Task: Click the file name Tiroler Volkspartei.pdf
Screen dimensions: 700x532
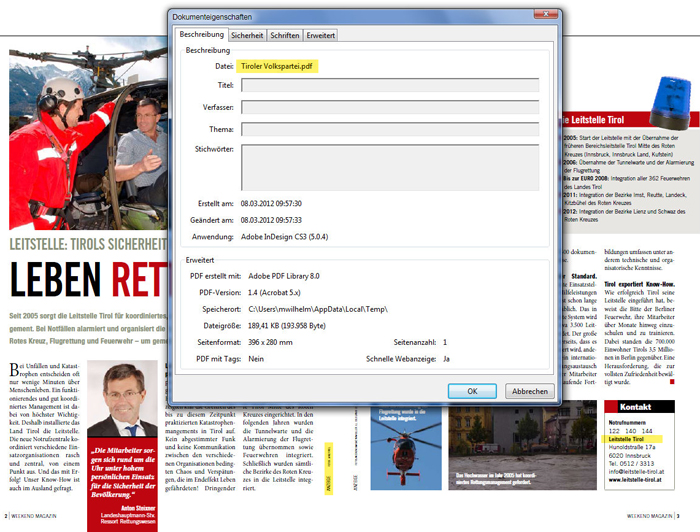Action: (277, 66)
